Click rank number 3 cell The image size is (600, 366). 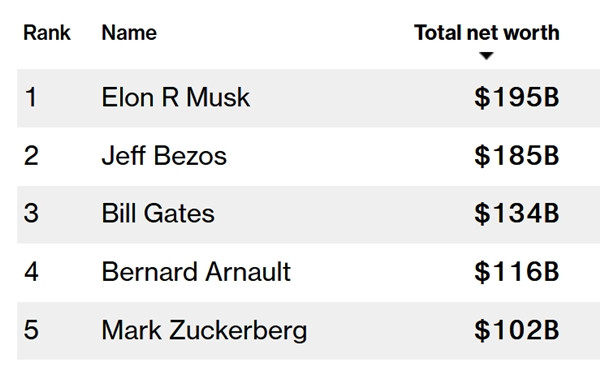31,213
